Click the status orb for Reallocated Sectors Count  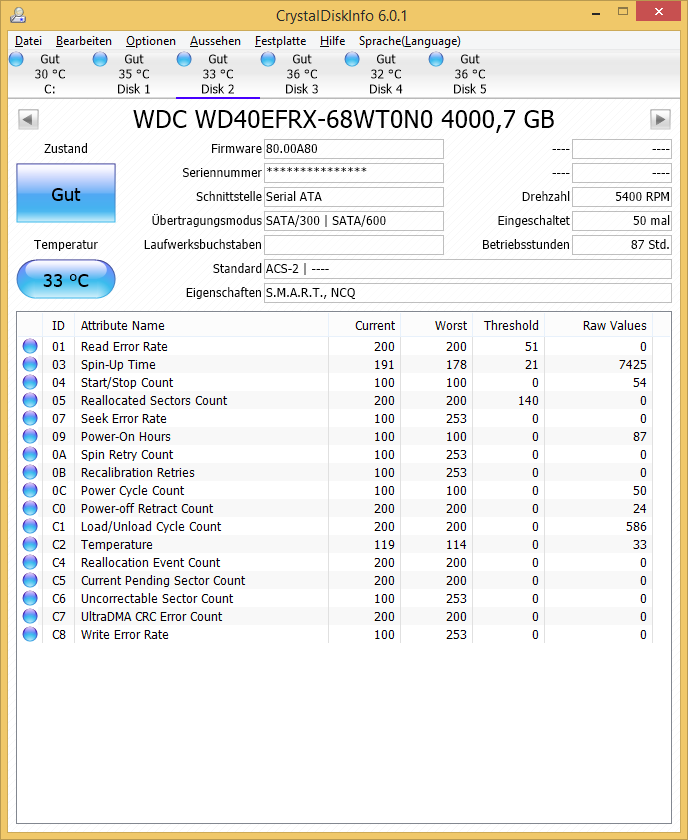[x=30, y=400]
